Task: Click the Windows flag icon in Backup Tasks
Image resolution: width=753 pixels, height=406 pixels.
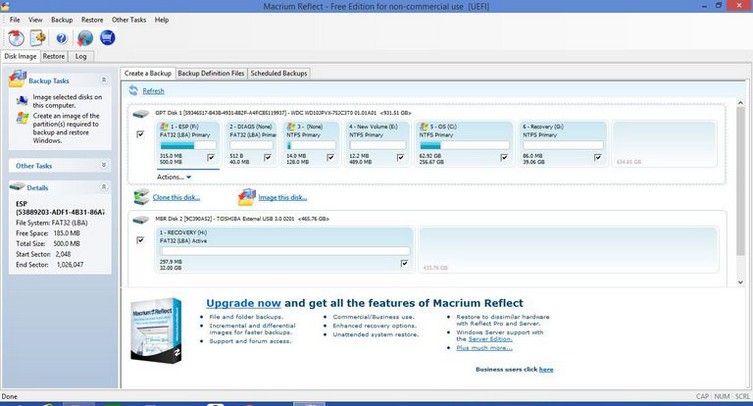Action: 22,118
